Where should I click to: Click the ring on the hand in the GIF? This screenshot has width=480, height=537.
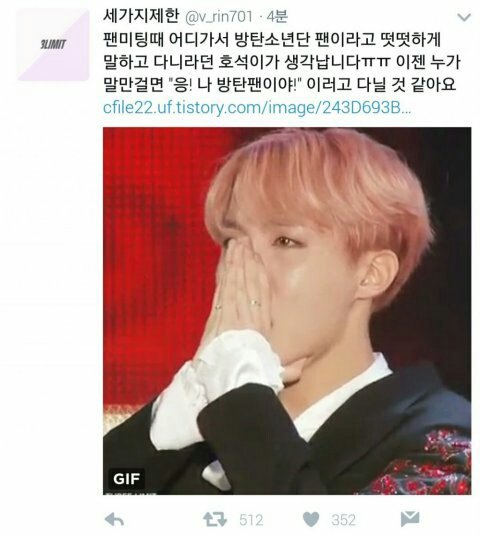pyautogui.click(x=255, y=303)
